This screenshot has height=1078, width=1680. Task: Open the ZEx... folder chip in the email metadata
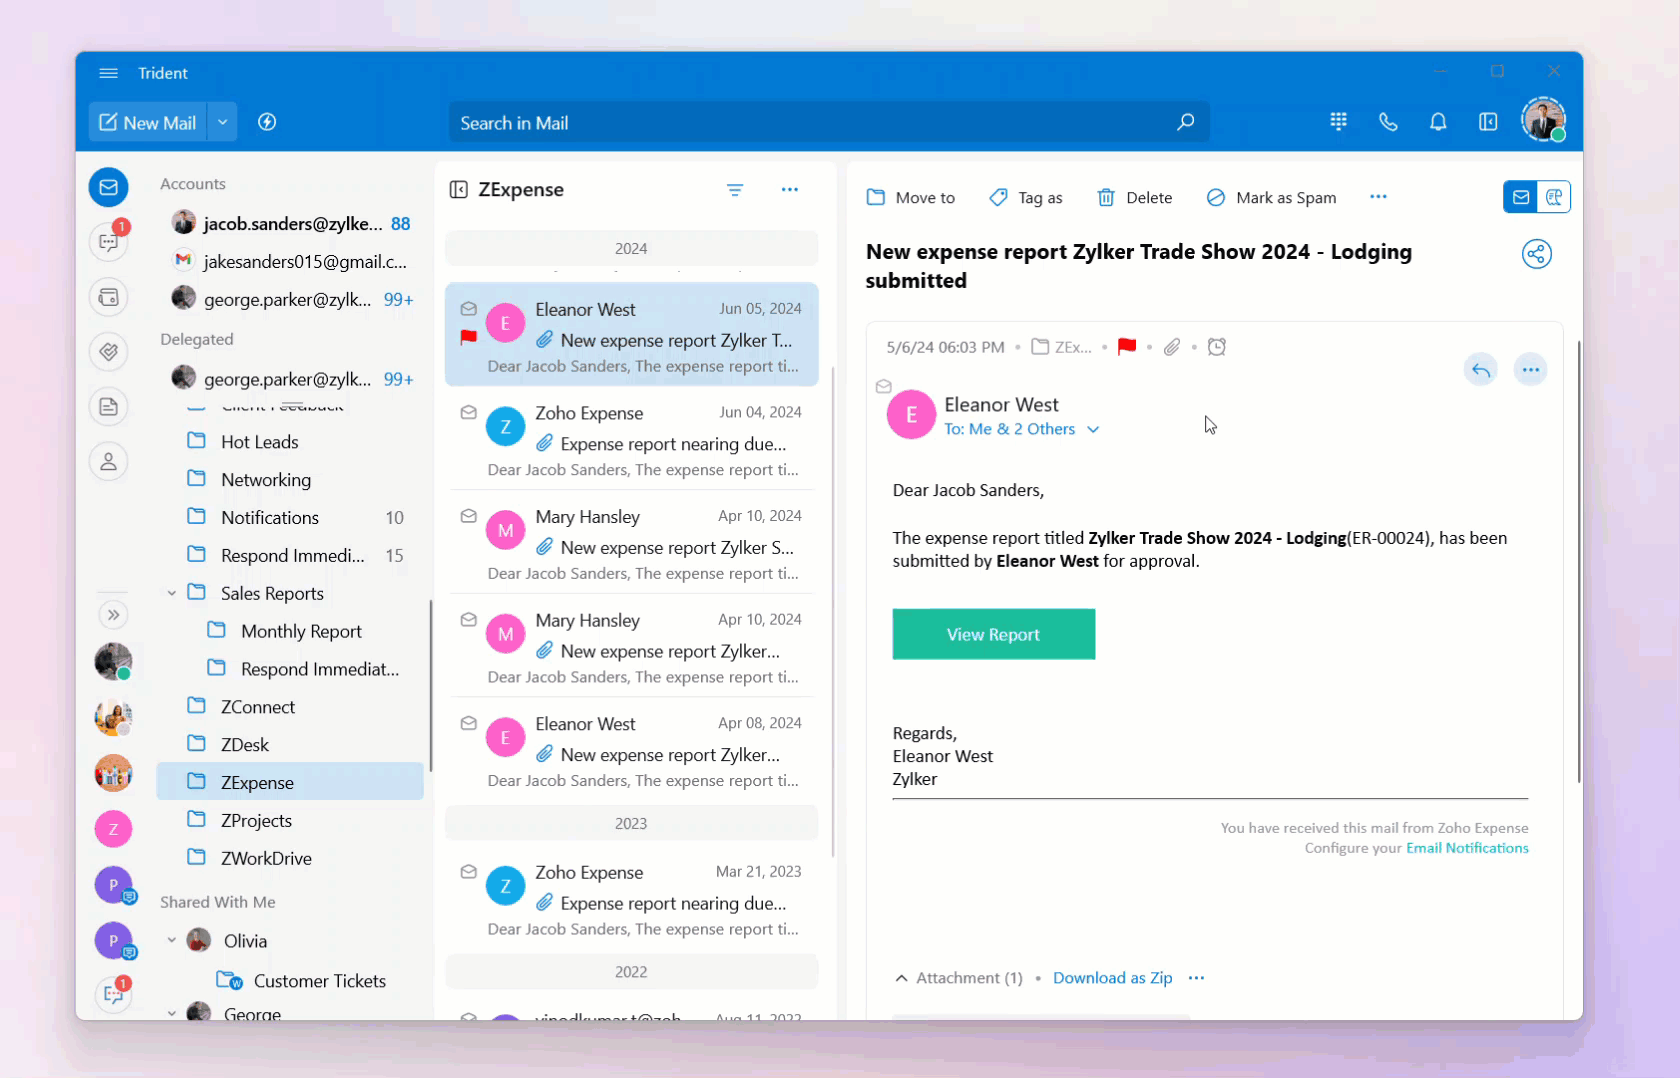point(1062,347)
